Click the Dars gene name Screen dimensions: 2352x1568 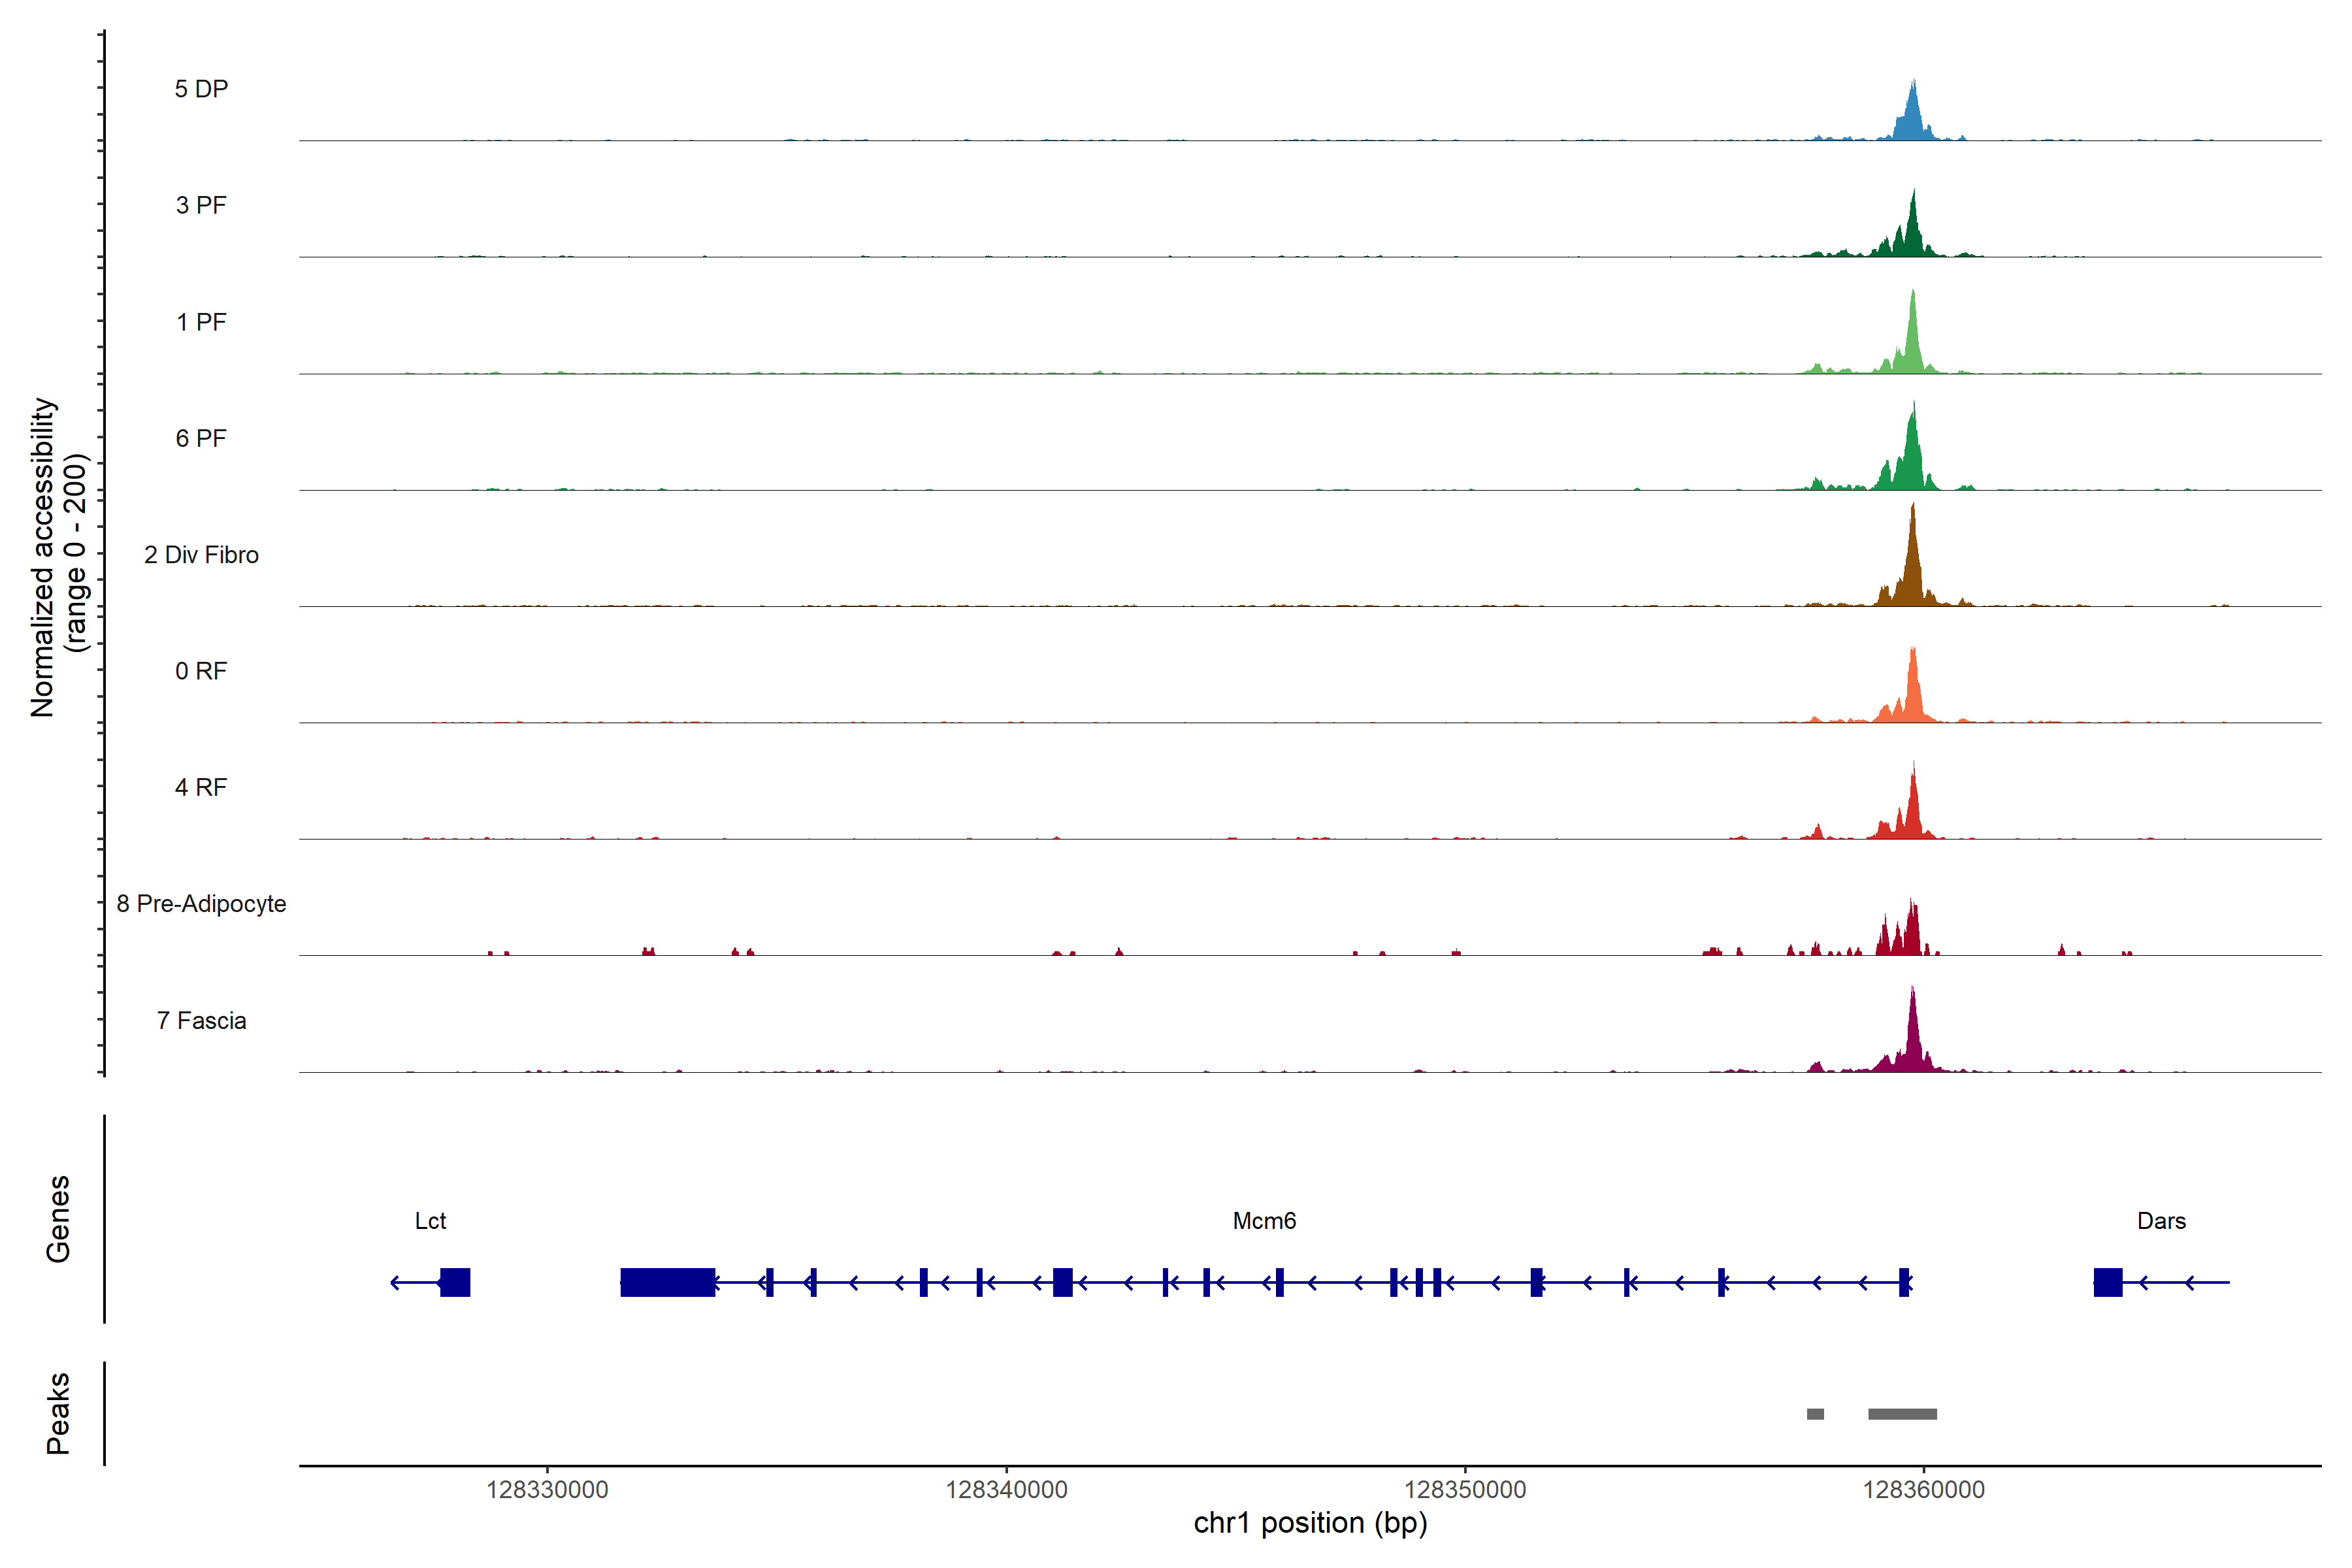(x=2161, y=1221)
